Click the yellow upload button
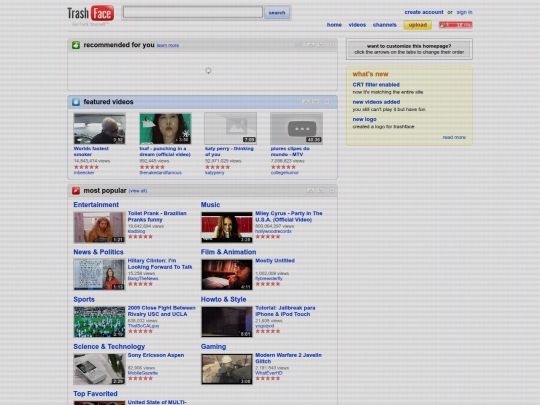The image size is (540, 405). coord(417,25)
